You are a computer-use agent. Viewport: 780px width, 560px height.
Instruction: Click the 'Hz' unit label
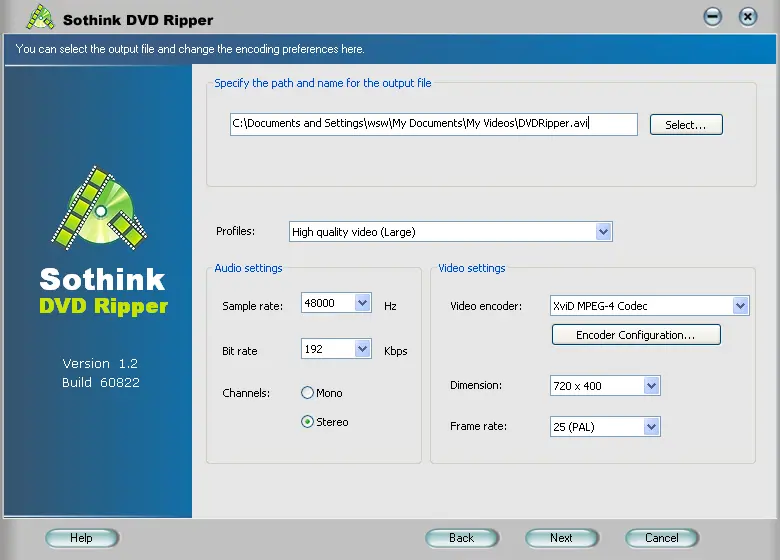[x=390, y=306]
